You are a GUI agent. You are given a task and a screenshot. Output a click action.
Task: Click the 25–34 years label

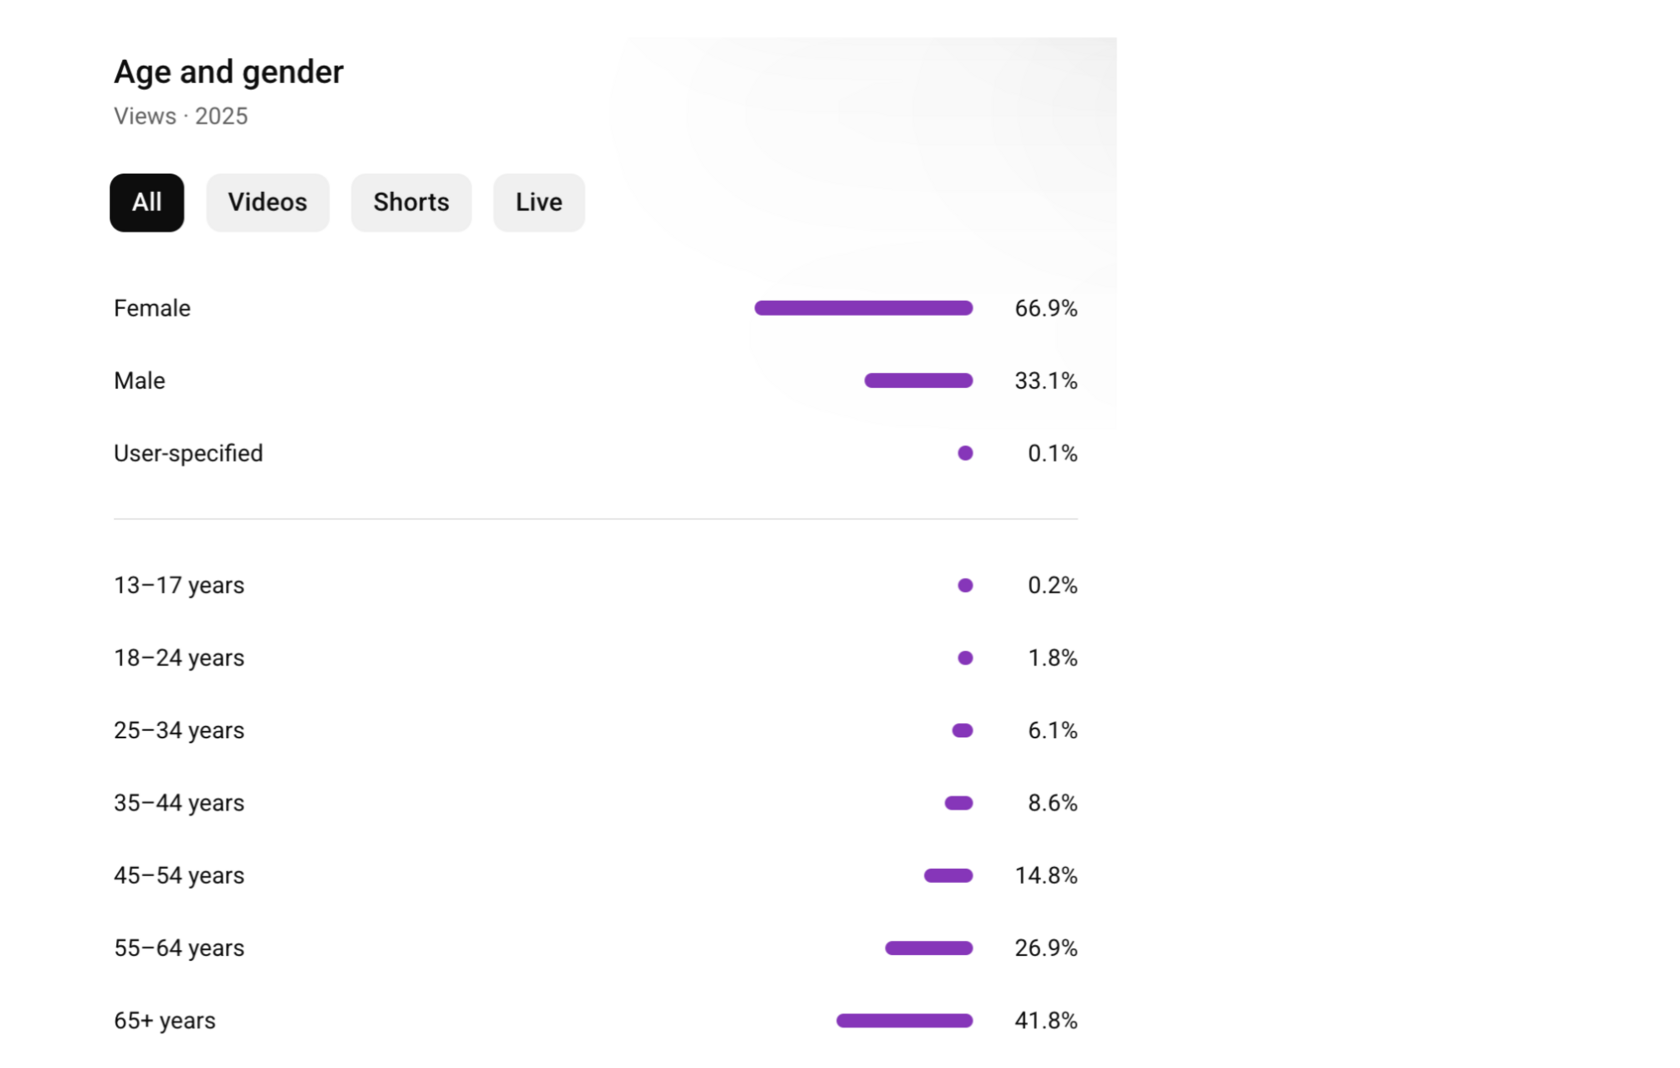[x=179, y=731]
